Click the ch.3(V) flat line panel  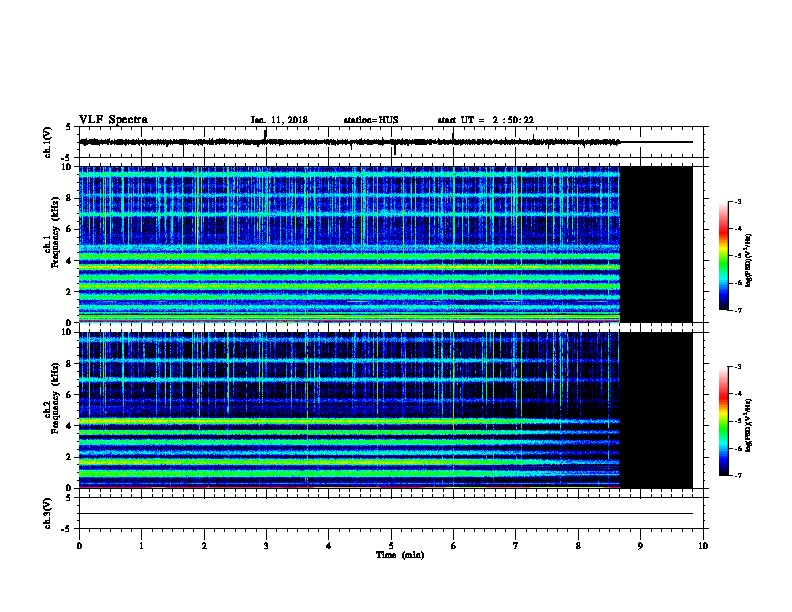click(391, 513)
